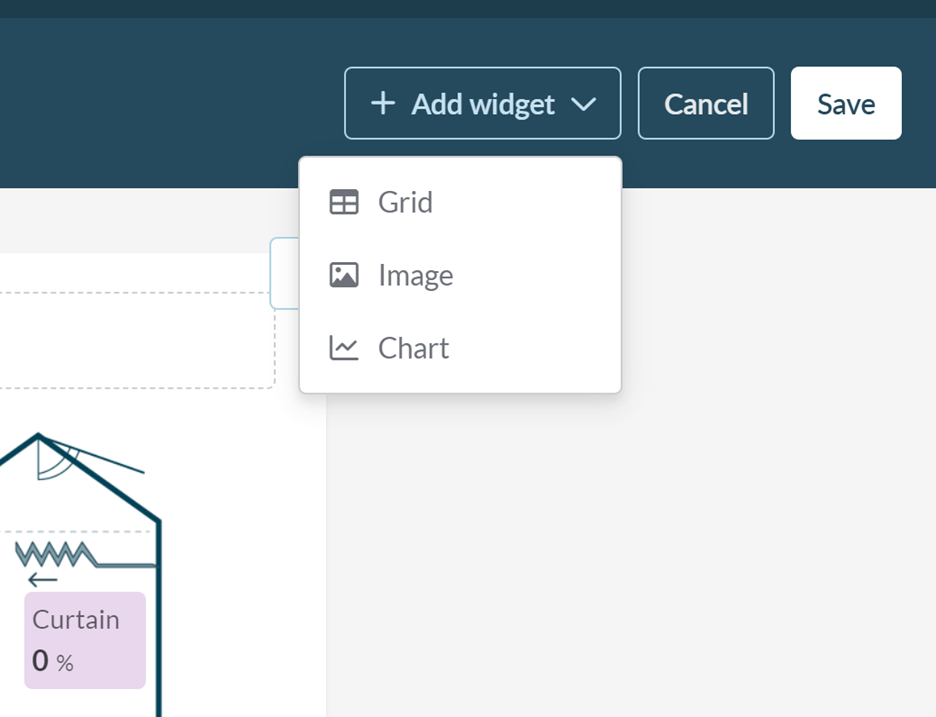
Task: Select the Image widget option
Action: 415,275
